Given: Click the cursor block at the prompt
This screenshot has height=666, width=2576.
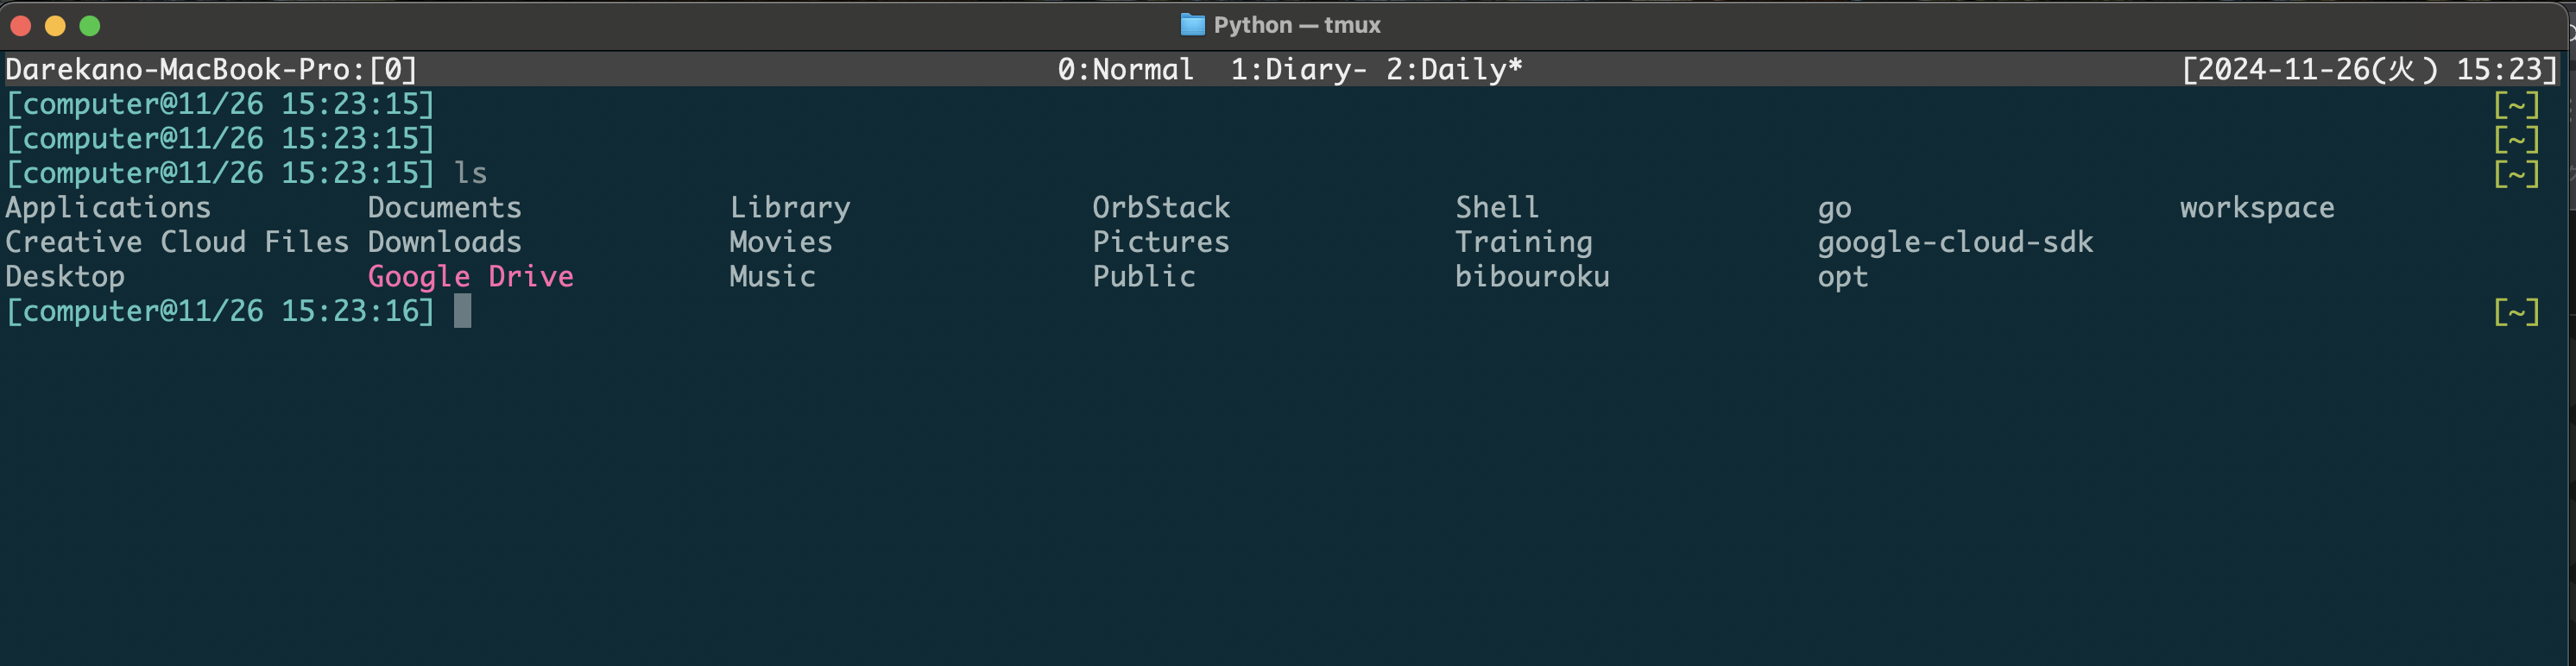Looking at the screenshot, I should point(462,311).
